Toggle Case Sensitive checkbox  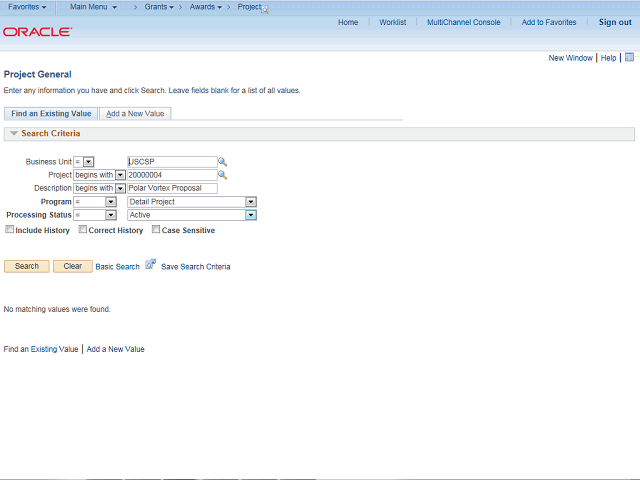(x=156, y=229)
